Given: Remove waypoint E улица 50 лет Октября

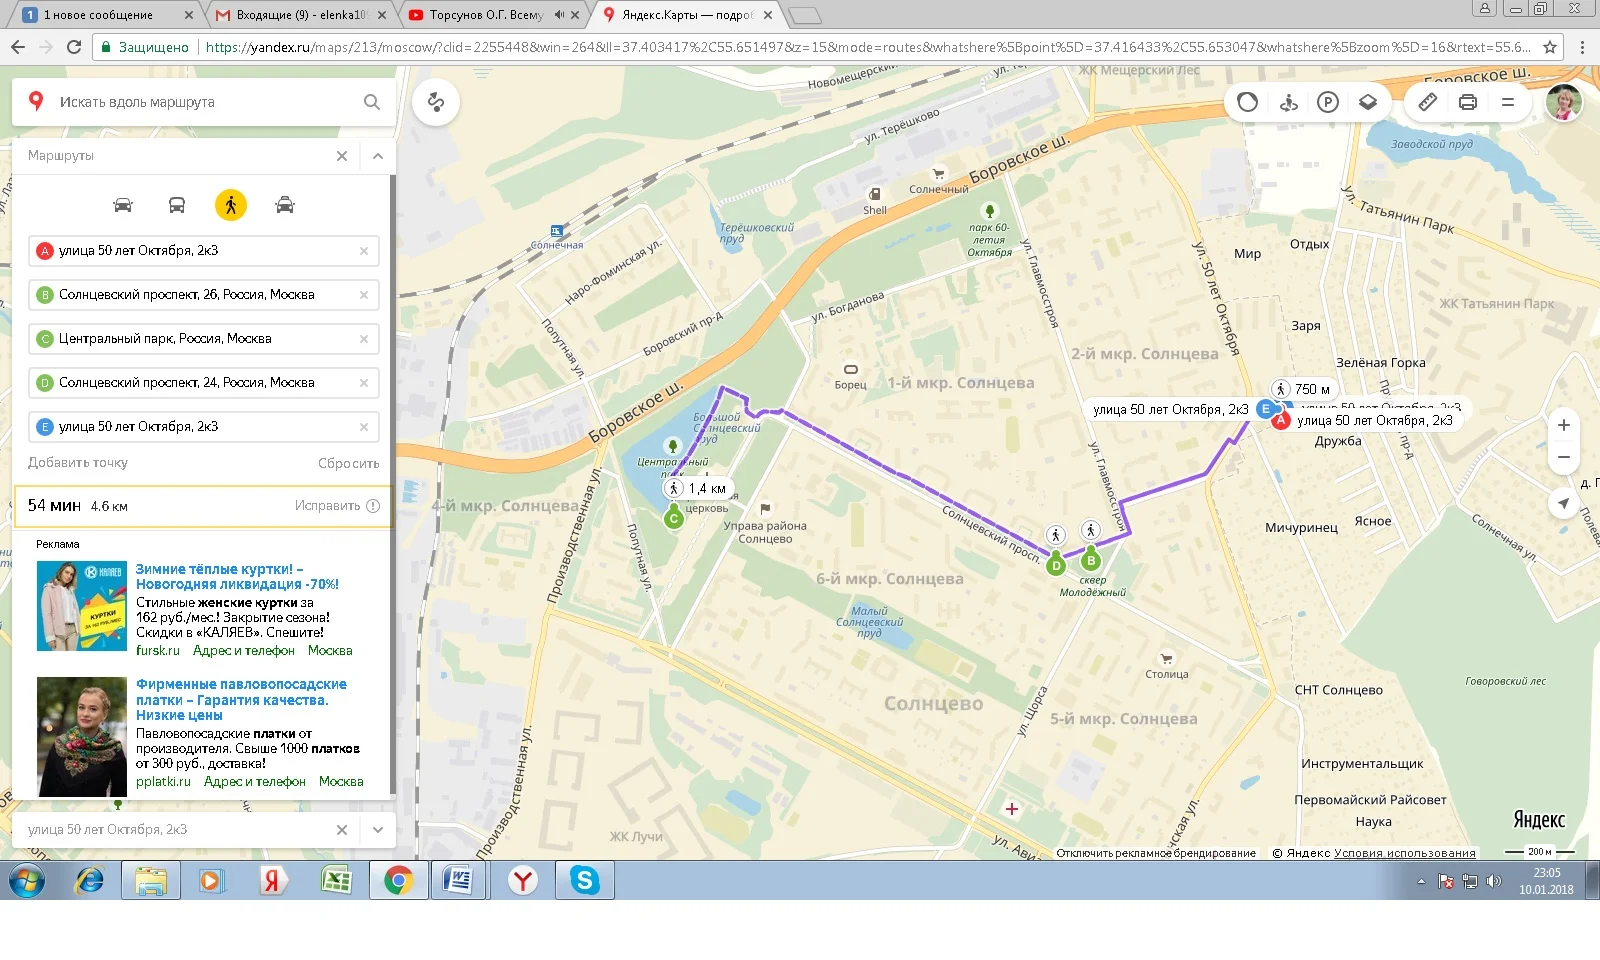Looking at the screenshot, I should click(x=364, y=427).
